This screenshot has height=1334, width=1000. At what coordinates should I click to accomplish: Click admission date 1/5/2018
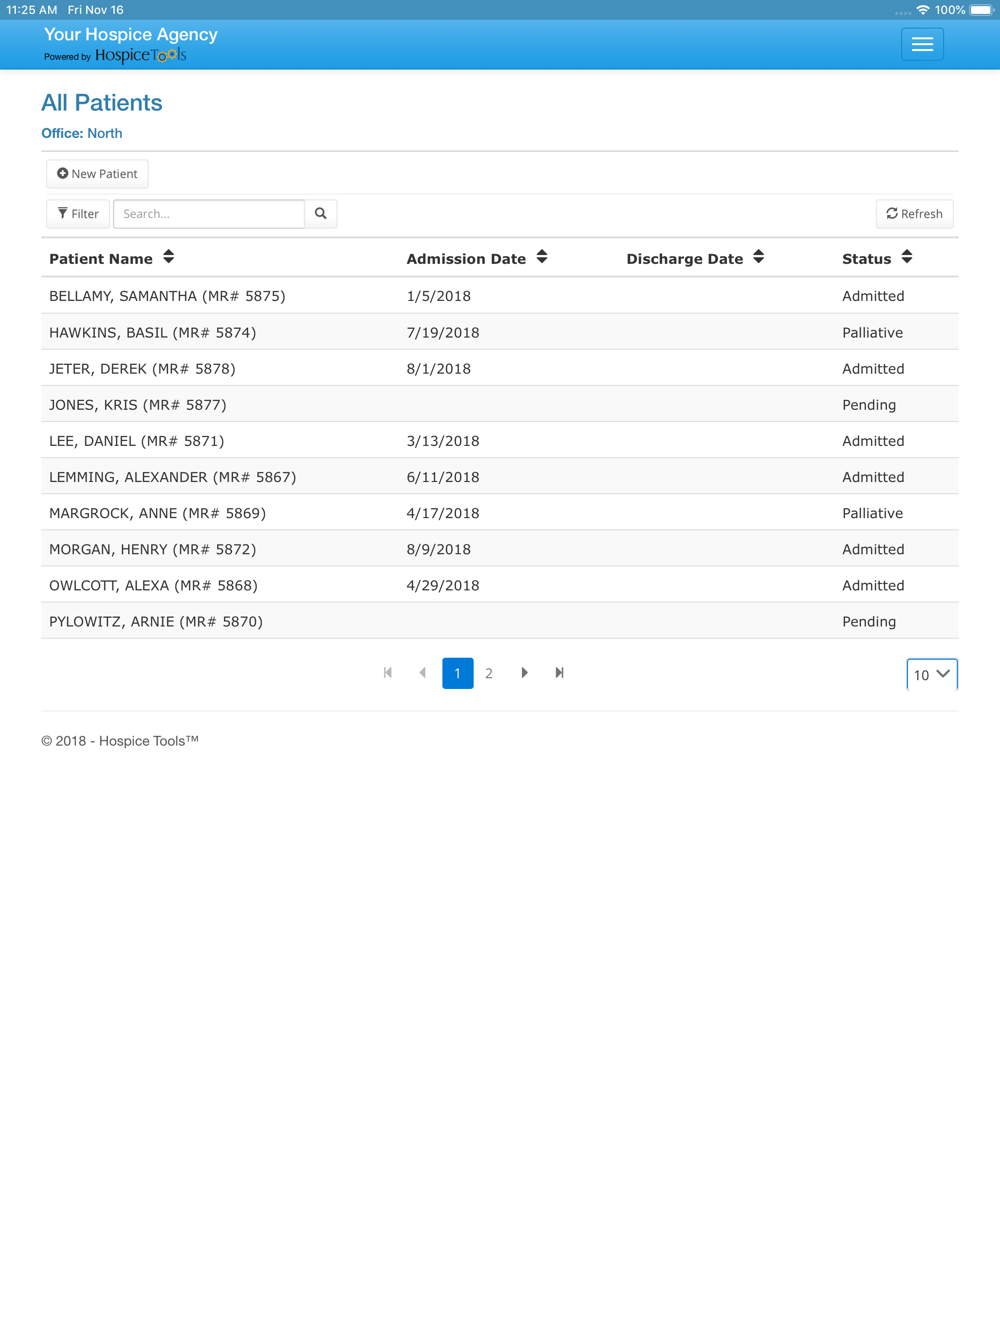(x=439, y=296)
